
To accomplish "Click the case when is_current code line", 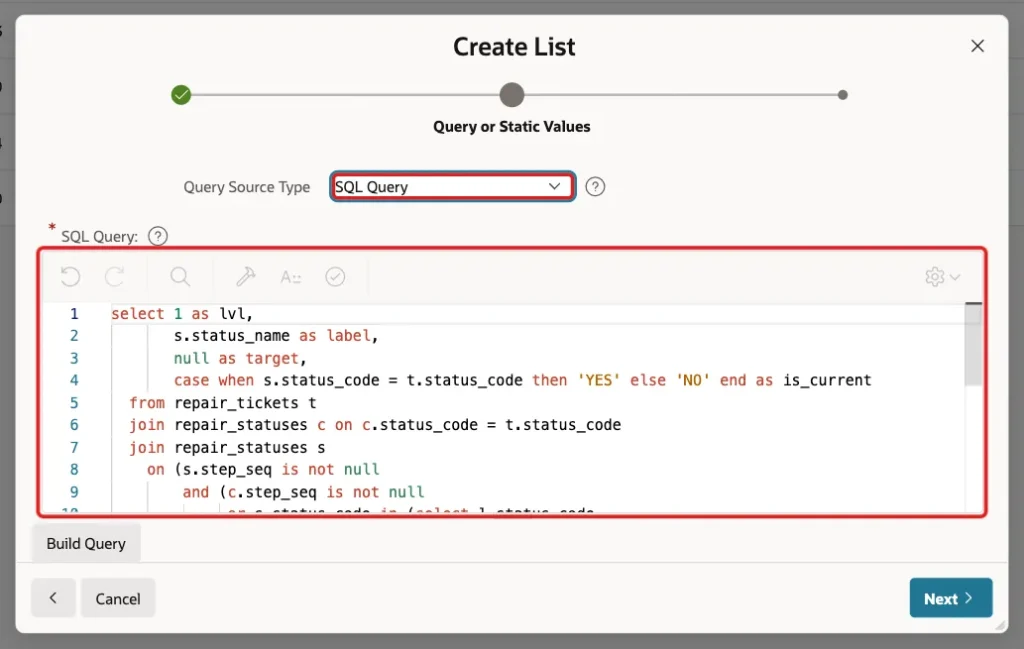I will click(522, 380).
